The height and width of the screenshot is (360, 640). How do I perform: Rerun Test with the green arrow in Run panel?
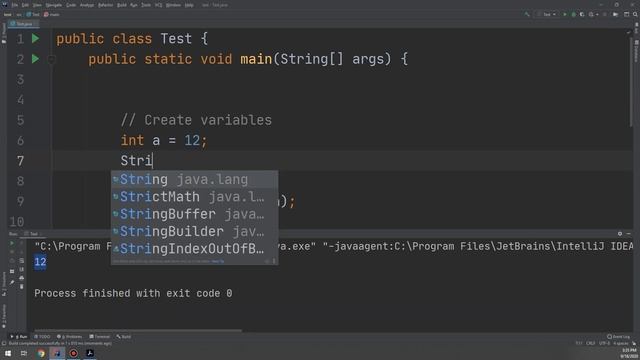point(12,243)
